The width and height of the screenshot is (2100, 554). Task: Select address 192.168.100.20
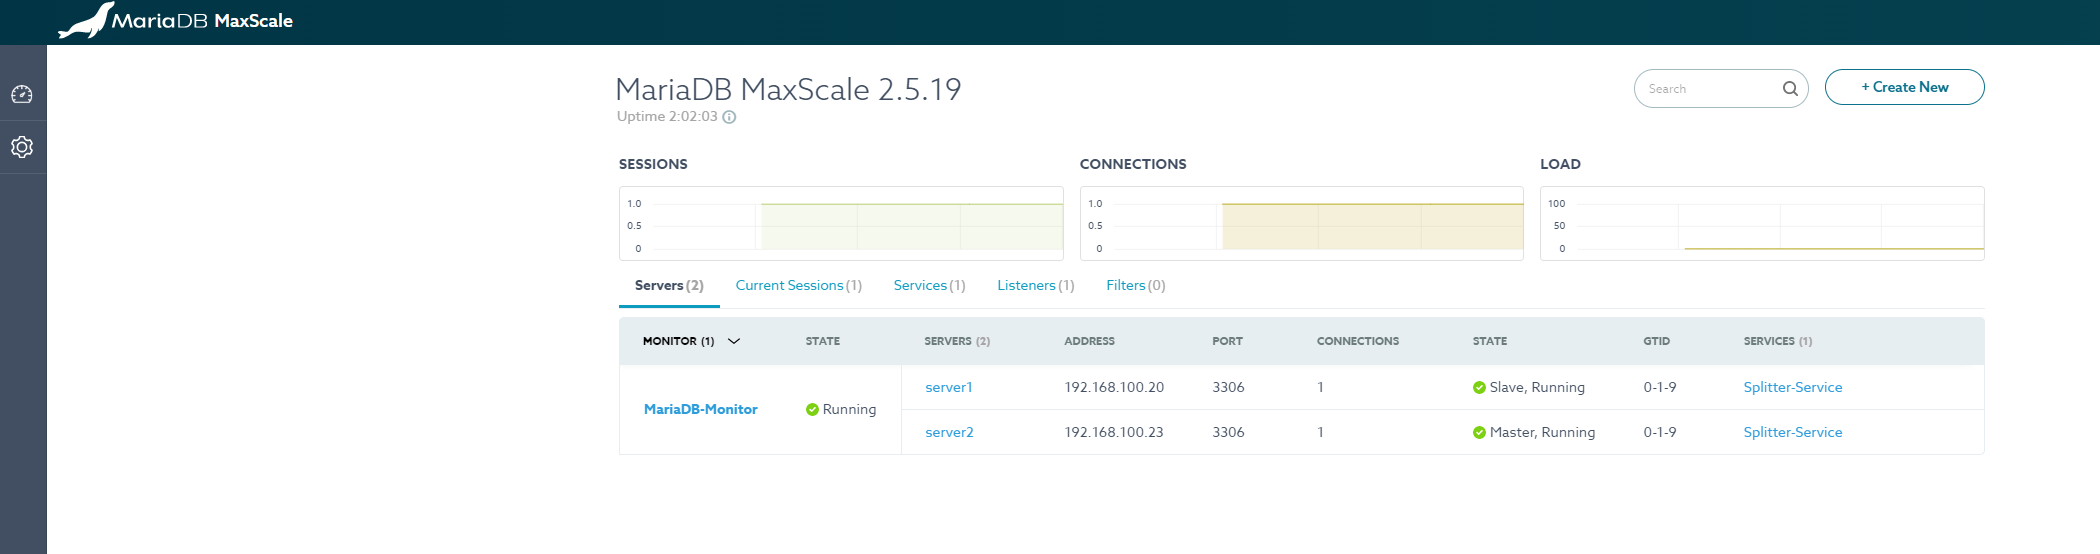(x=1114, y=387)
